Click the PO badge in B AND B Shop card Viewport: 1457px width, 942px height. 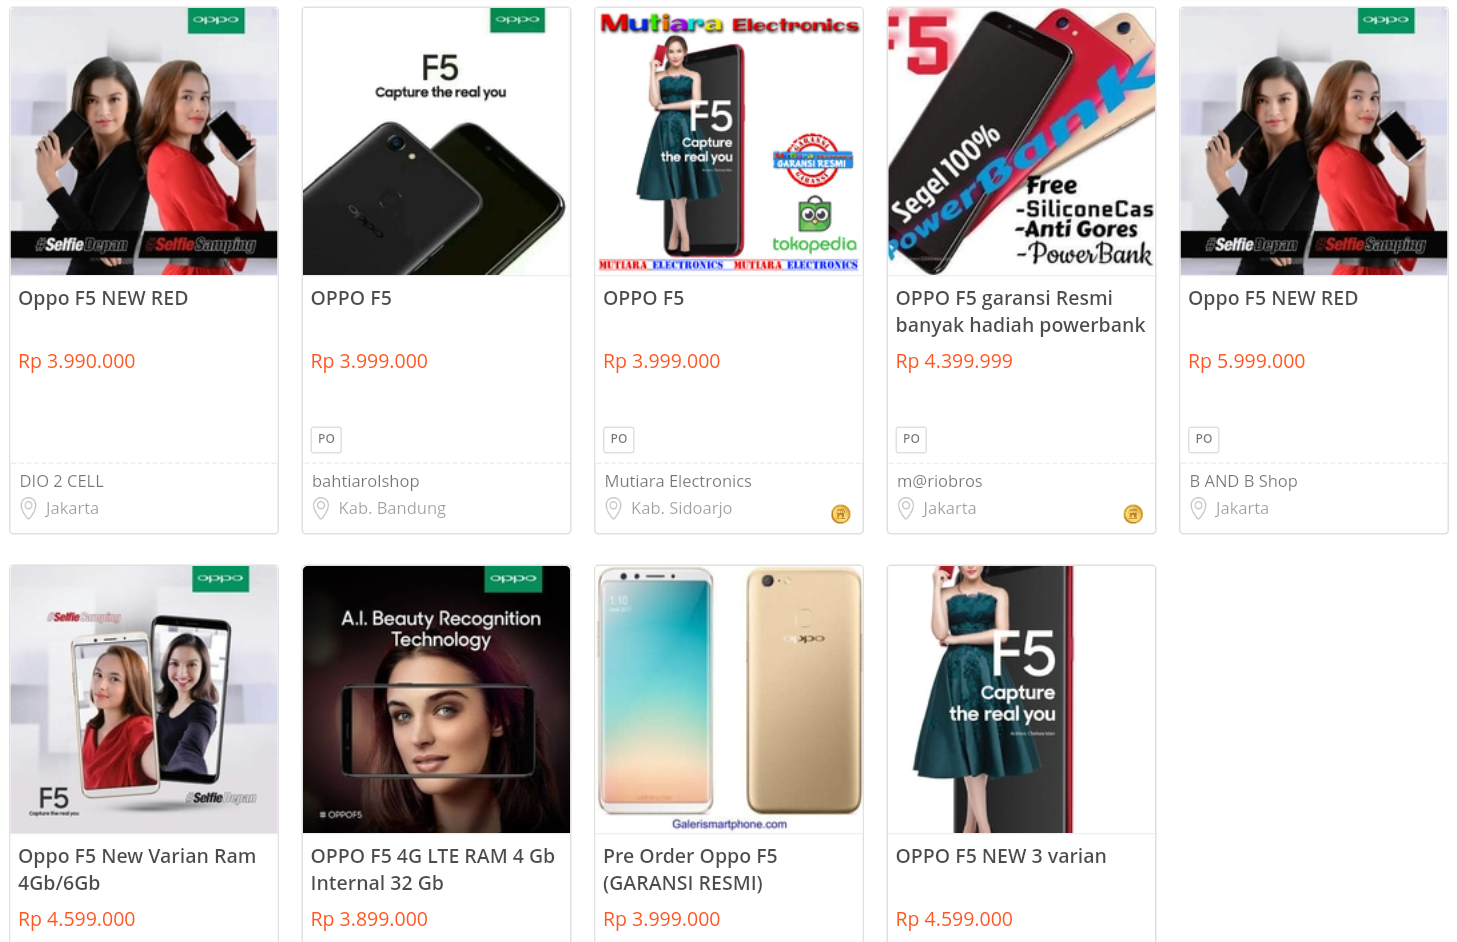coord(1204,439)
